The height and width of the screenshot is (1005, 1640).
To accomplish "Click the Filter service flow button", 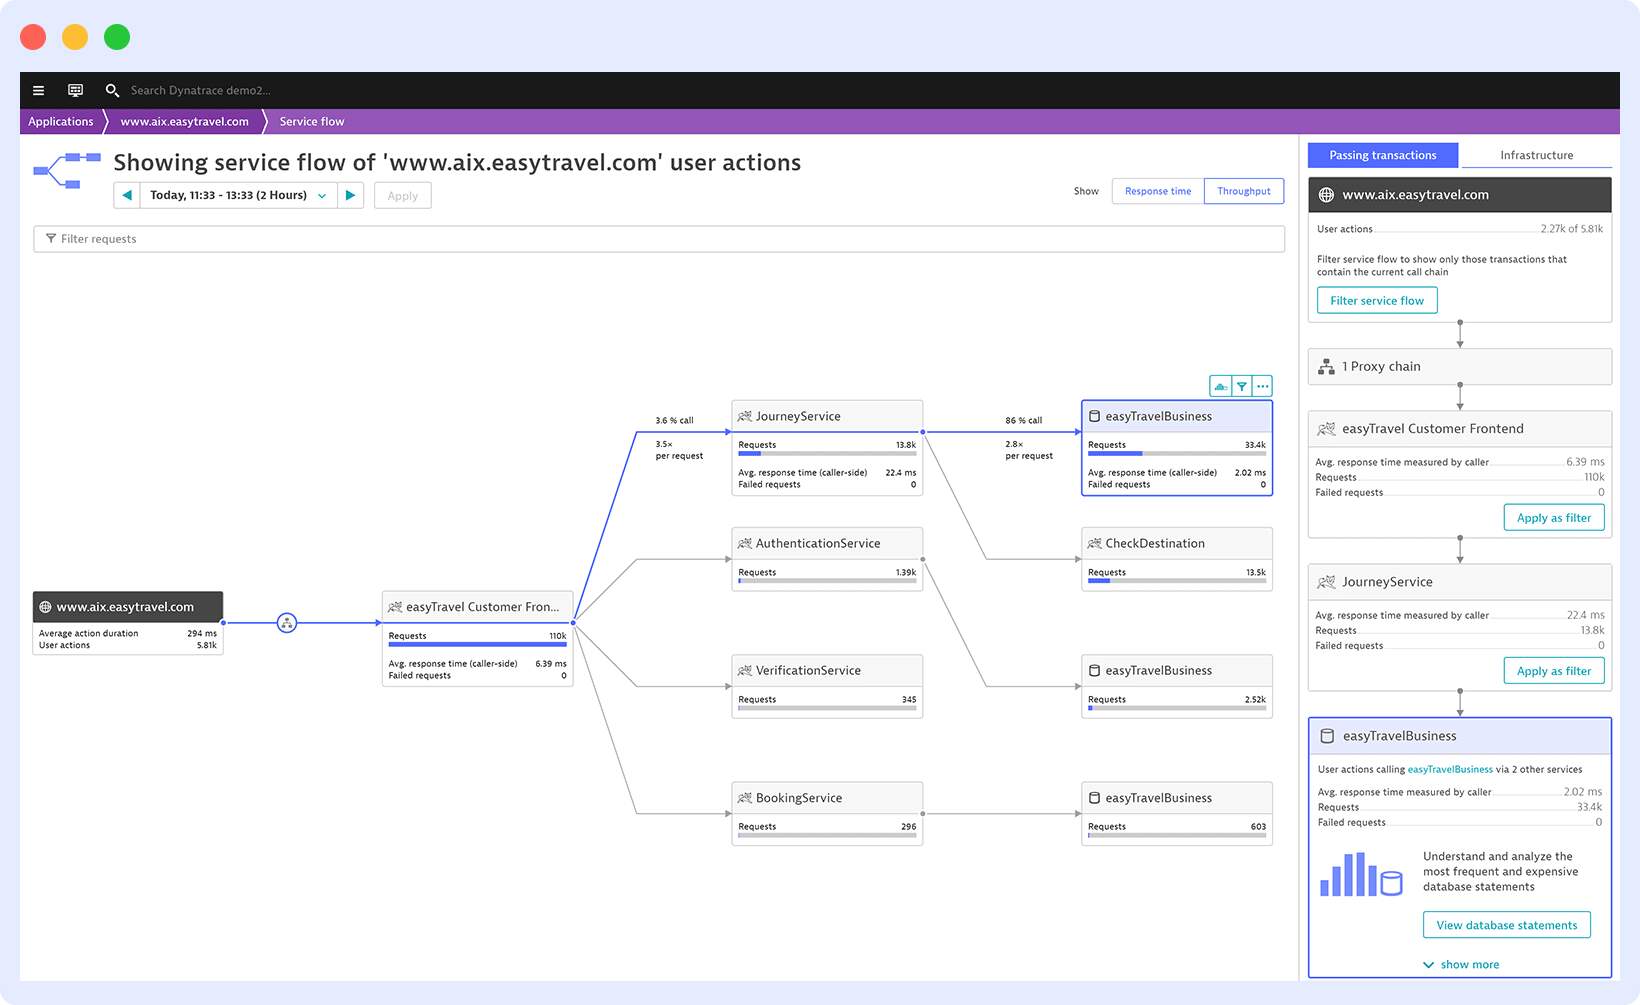I will click(1376, 300).
